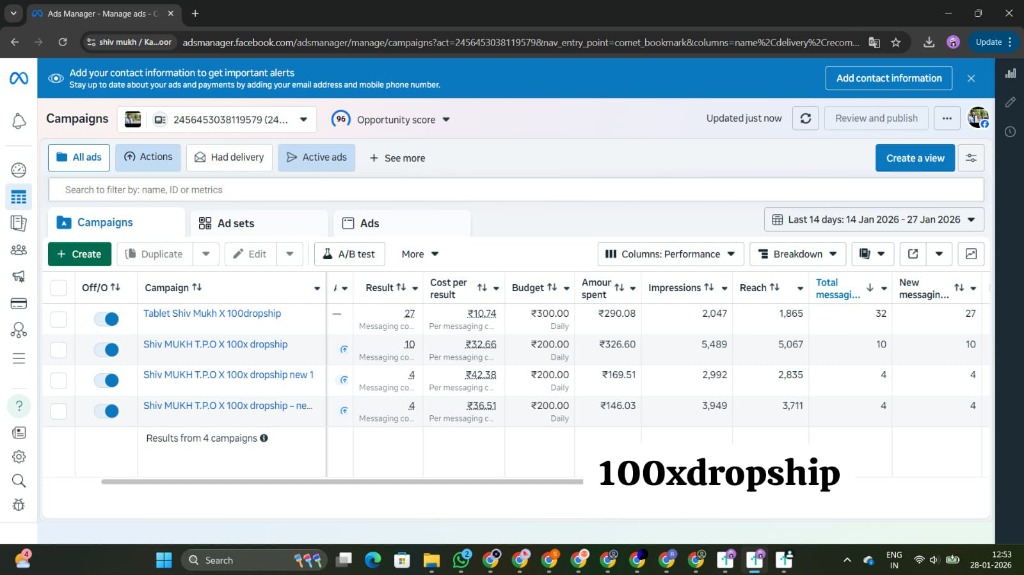Dismiss the contact information banner

click(x=971, y=78)
